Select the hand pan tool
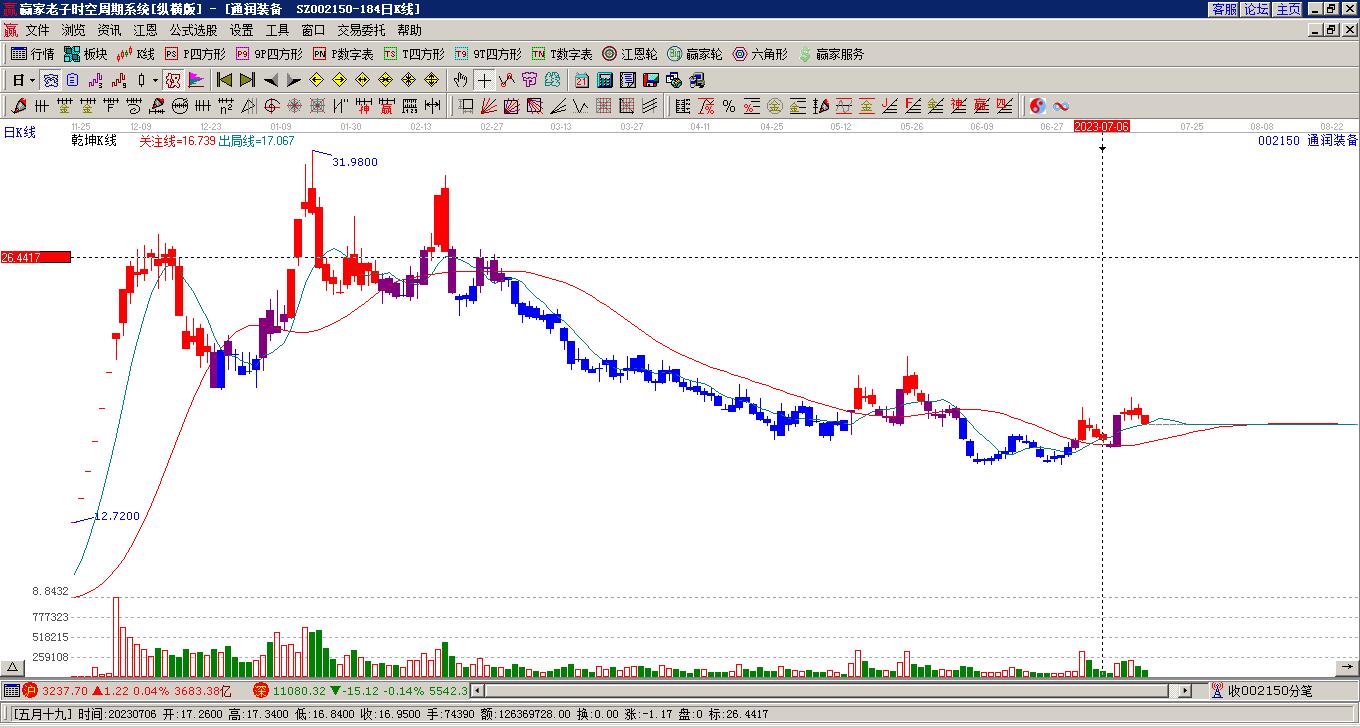Viewport: 1360px width, 728px height. point(461,80)
